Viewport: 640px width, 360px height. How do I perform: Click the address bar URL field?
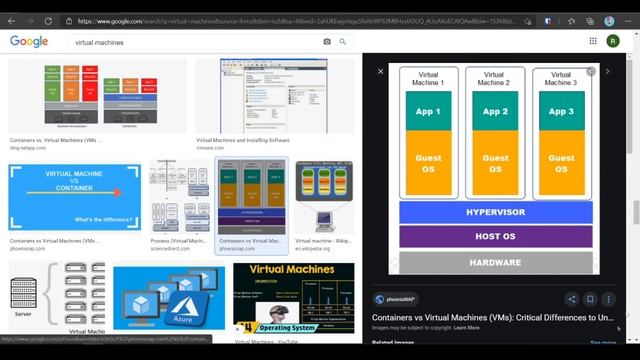[x=296, y=21]
